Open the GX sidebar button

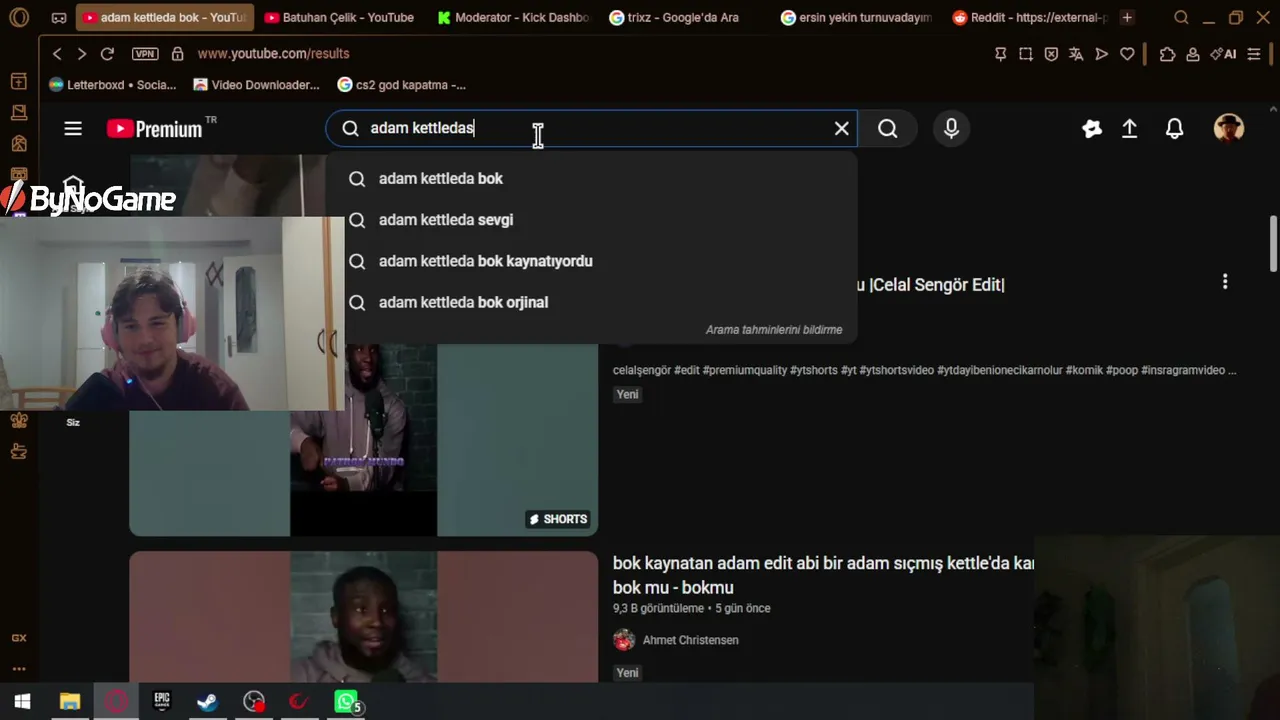19,638
